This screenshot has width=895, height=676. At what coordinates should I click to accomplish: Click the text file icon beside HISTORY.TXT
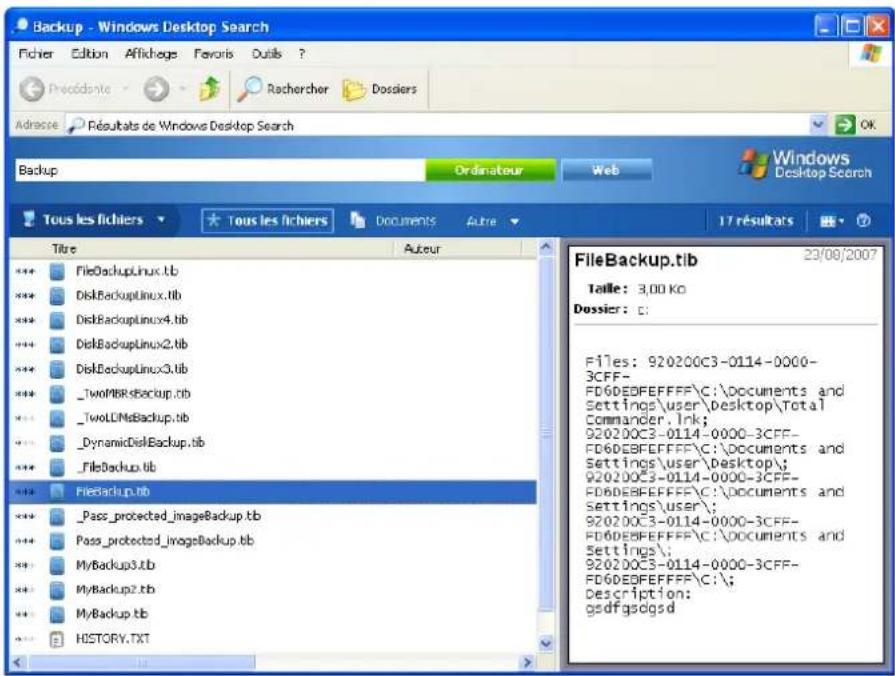point(57,639)
